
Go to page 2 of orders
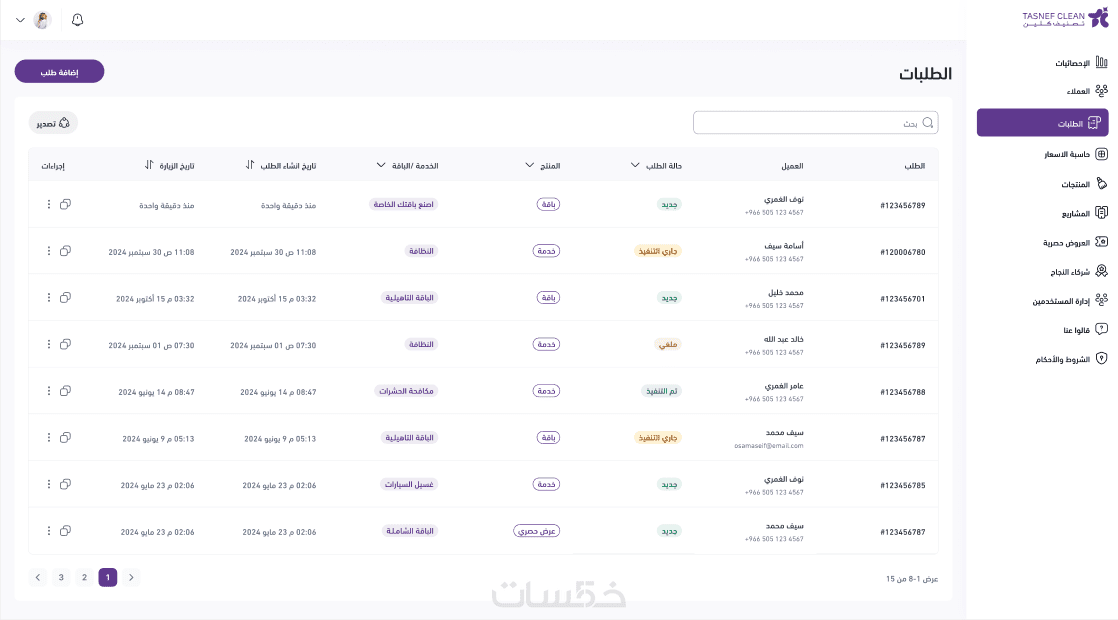(84, 577)
